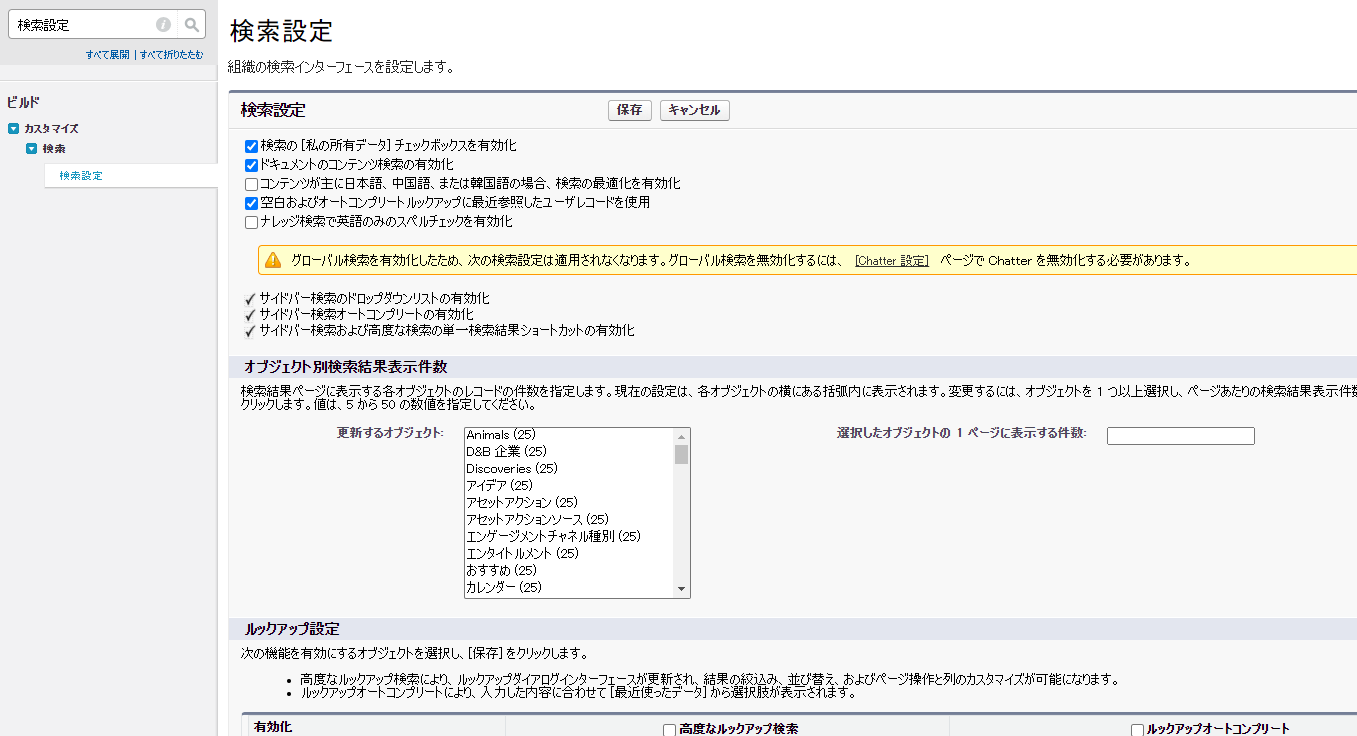Uncheck 検索の[私の所有データ]チェックボックスを有効化

pos(251,145)
